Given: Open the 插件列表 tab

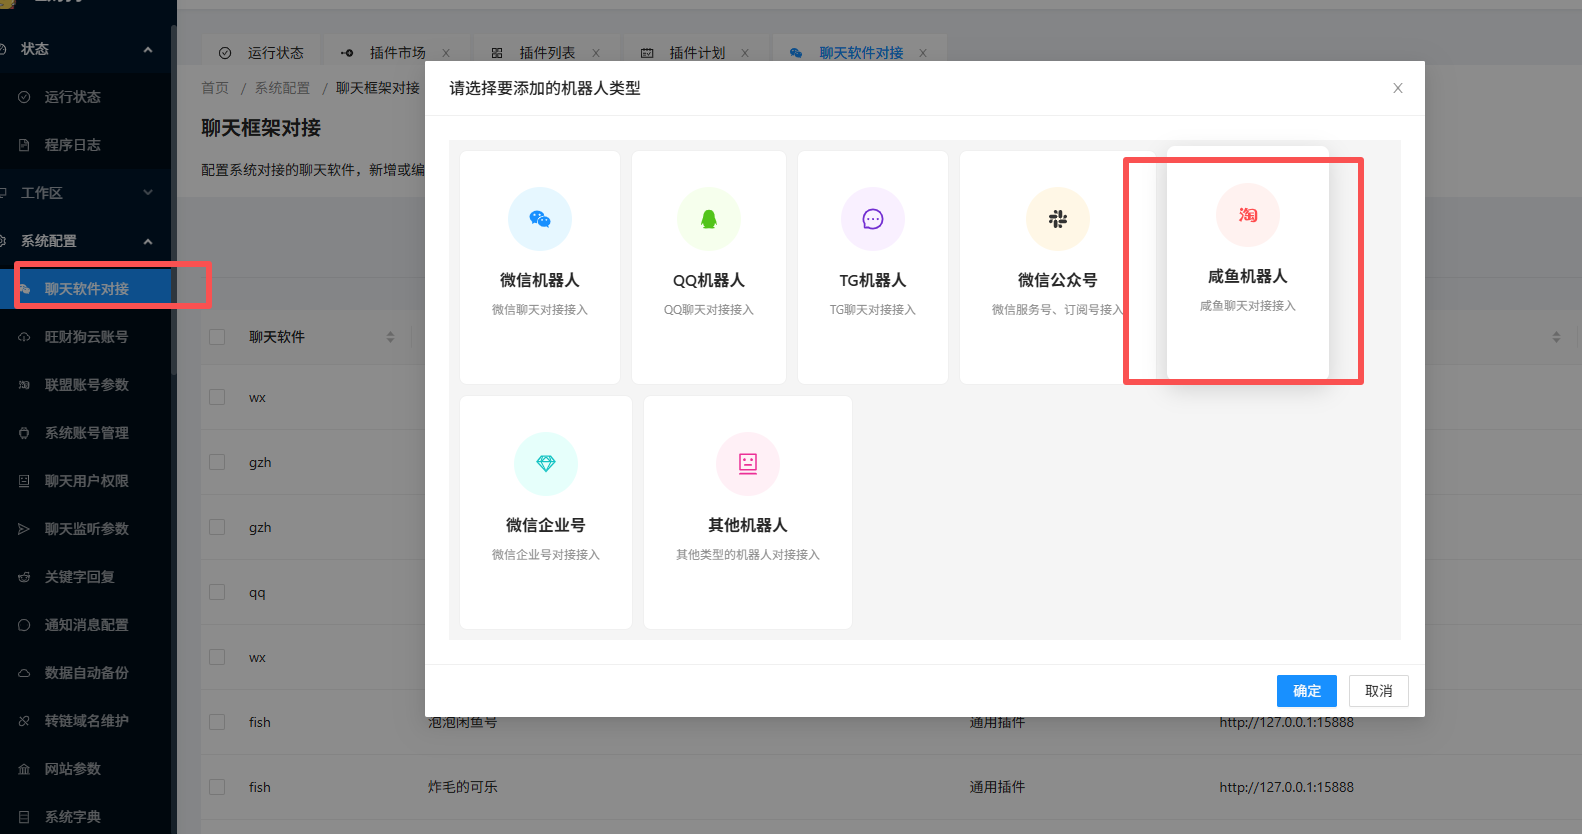Looking at the screenshot, I should tap(547, 53).
